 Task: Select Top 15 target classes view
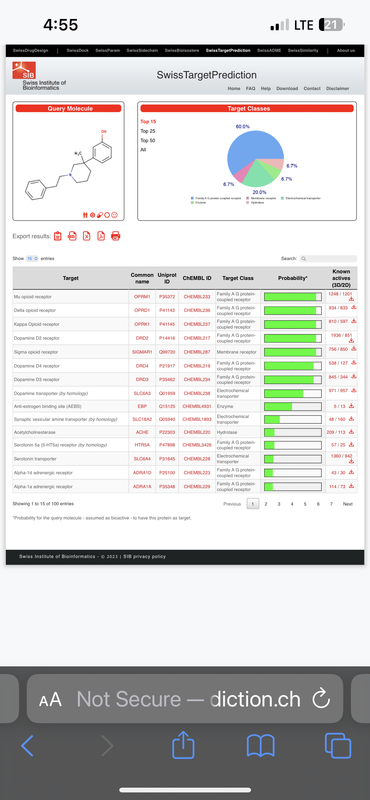click(148, 121)
